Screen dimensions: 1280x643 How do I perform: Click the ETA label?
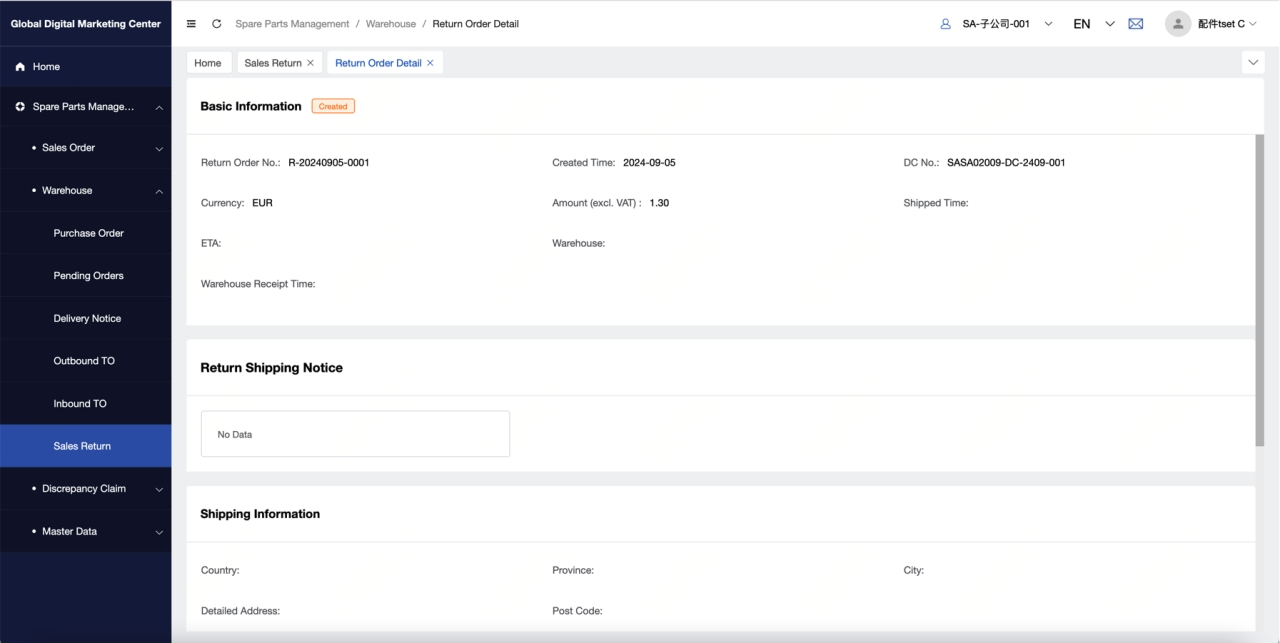pos(211,243)
